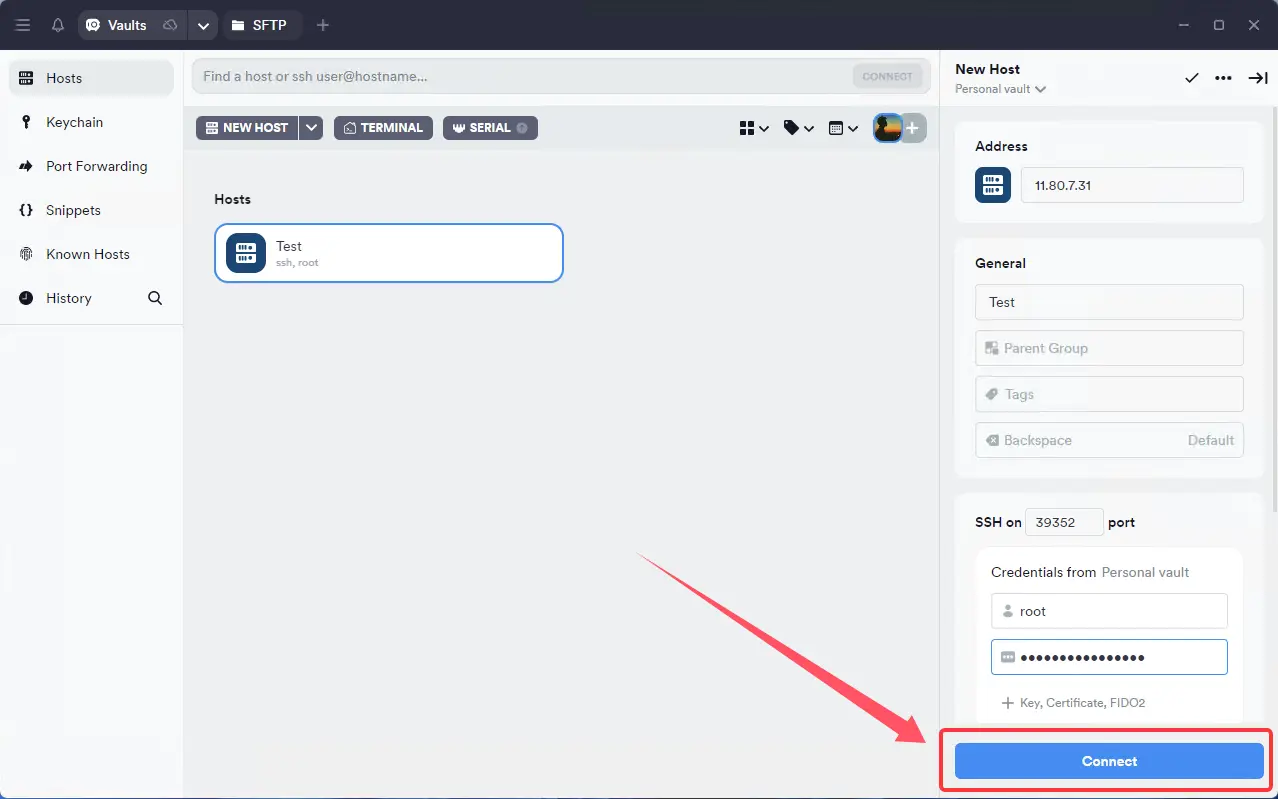Click the server icon beside address field
This screenshot has height=799, width=1278.
[992, 185]
